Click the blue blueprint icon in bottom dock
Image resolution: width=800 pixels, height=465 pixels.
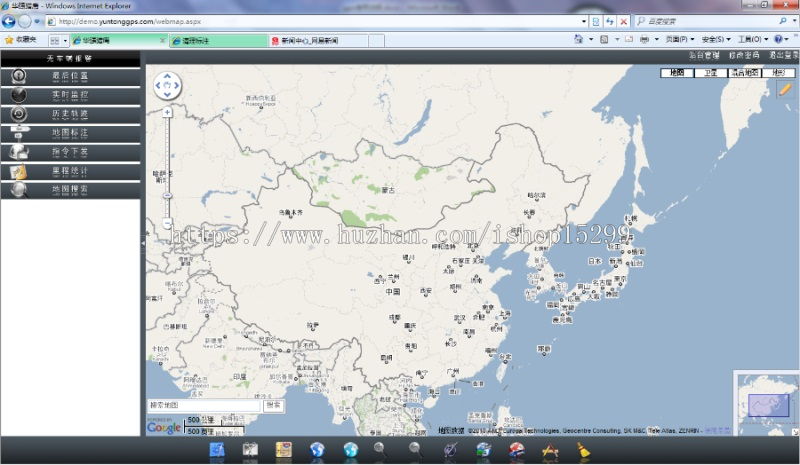[217, 450]
